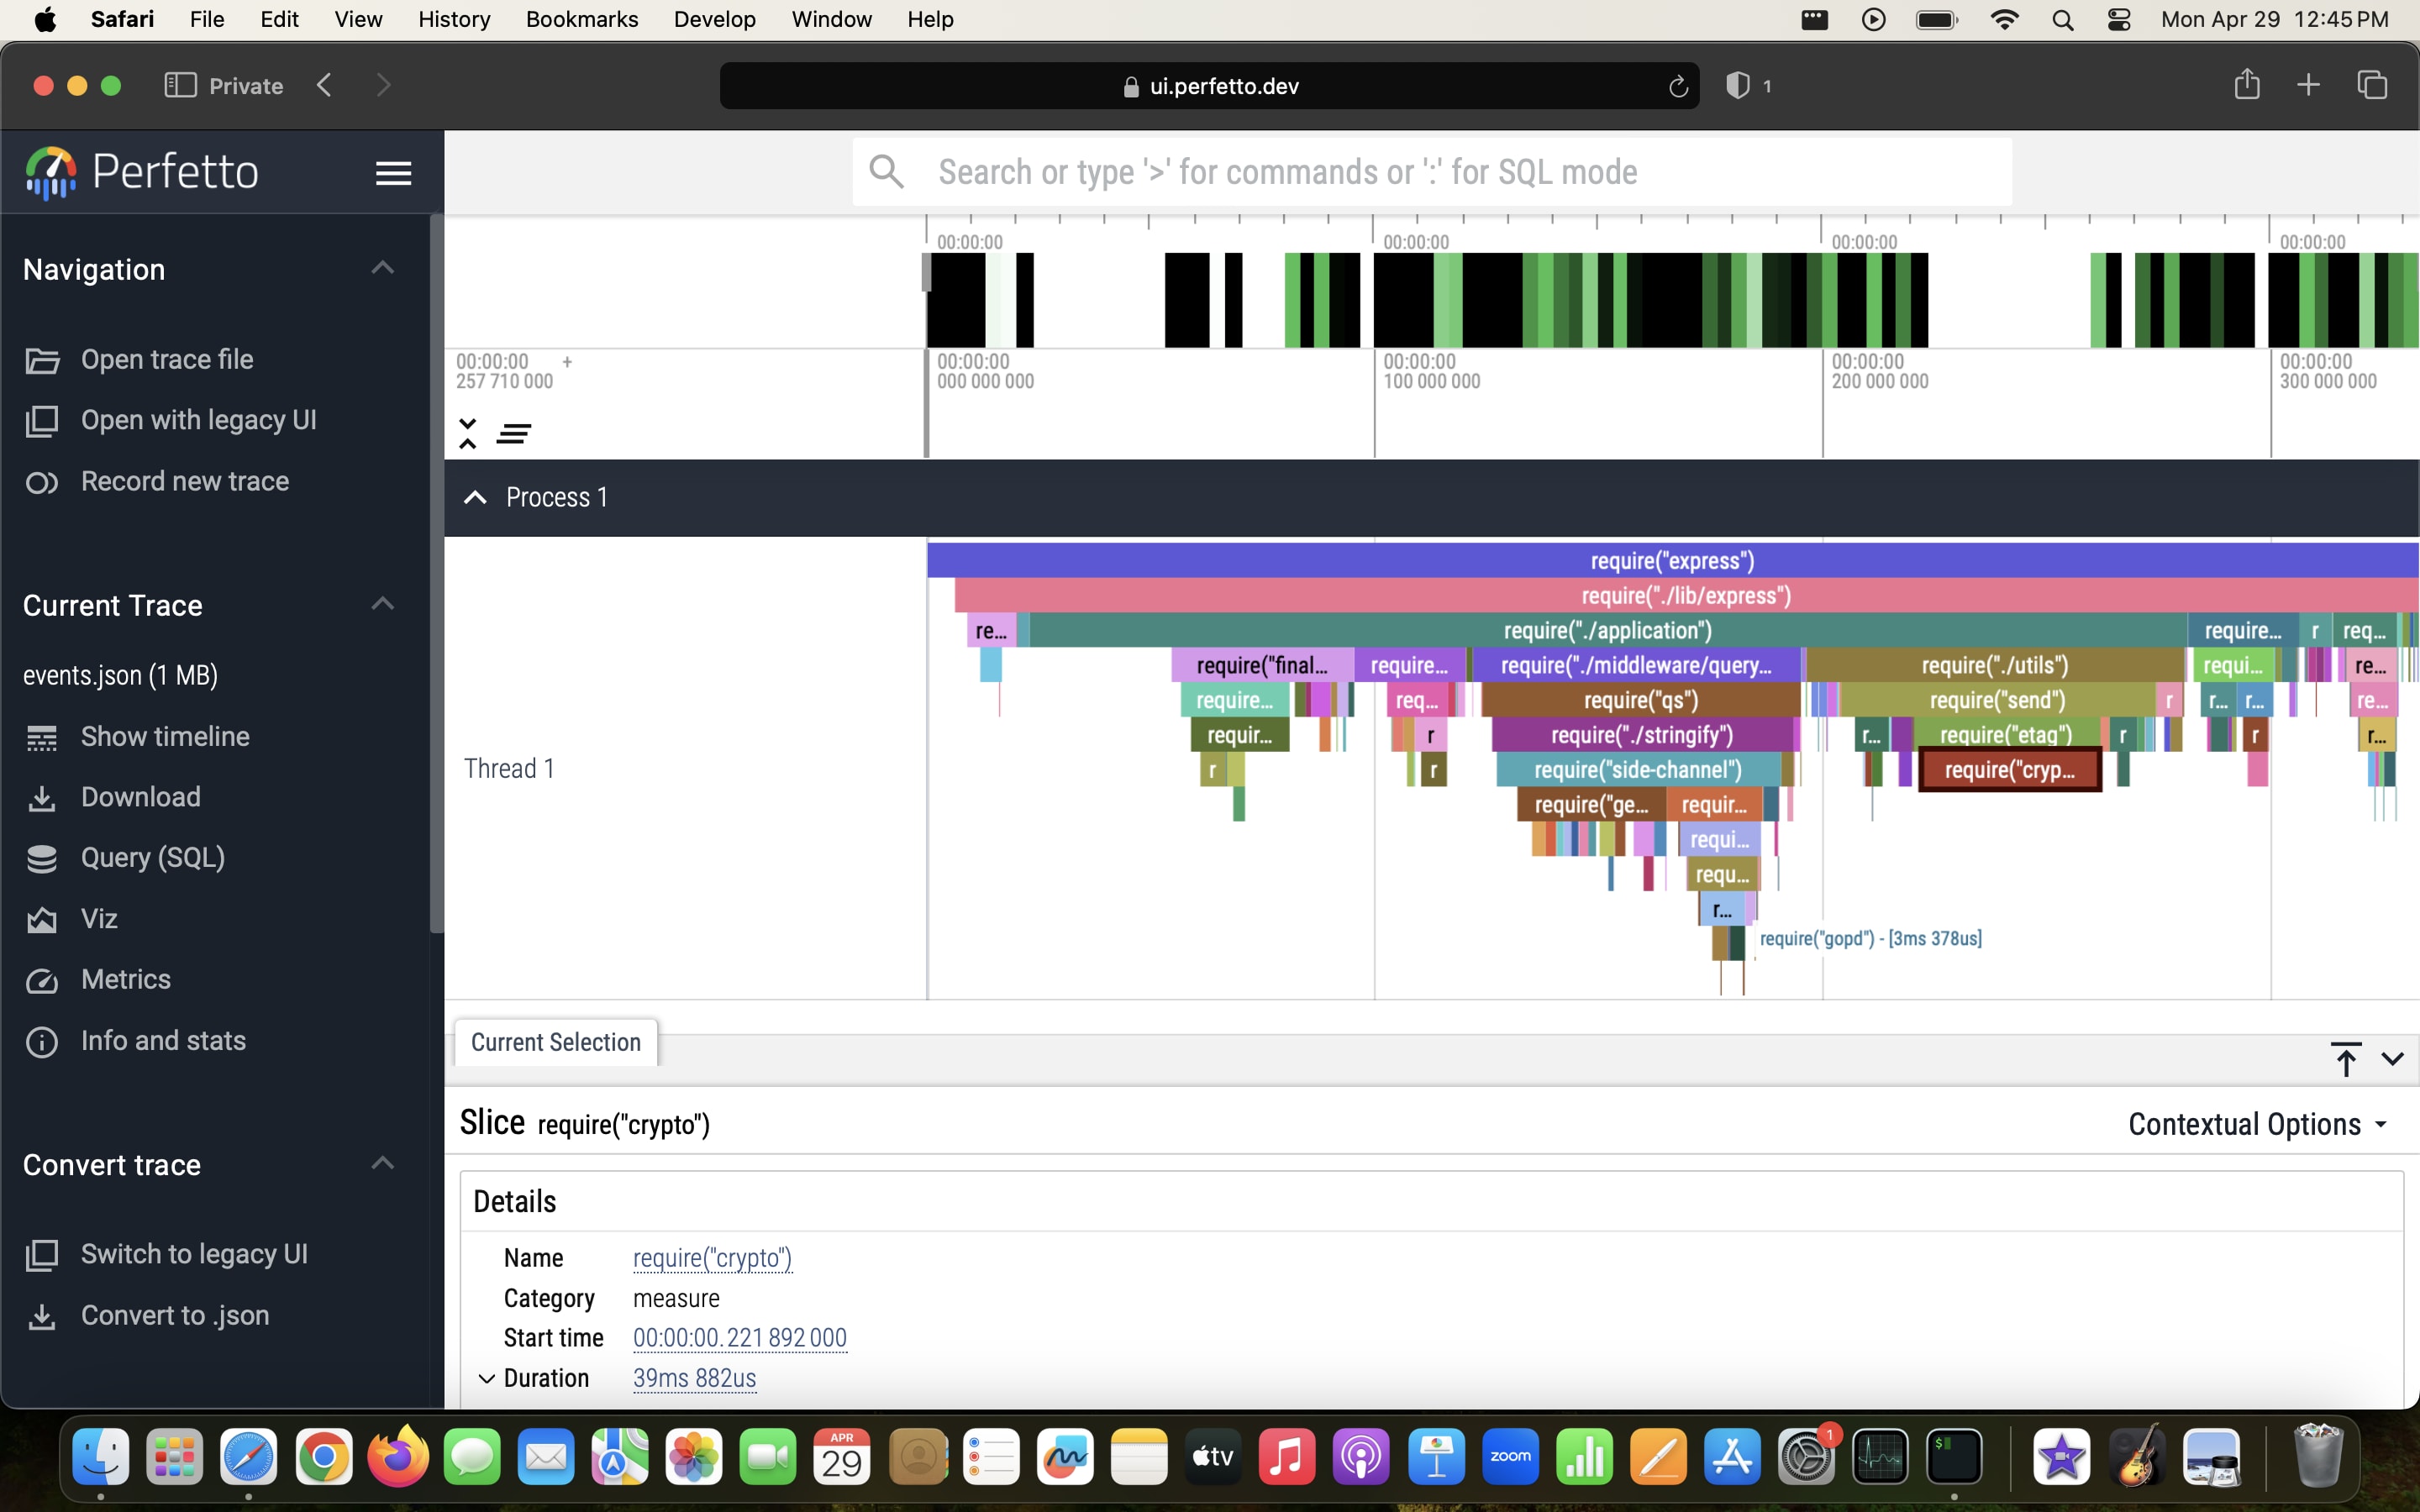
Task: Select the require("side-channel") slice
Action: pyautogui.click(x=1636, y=770)
